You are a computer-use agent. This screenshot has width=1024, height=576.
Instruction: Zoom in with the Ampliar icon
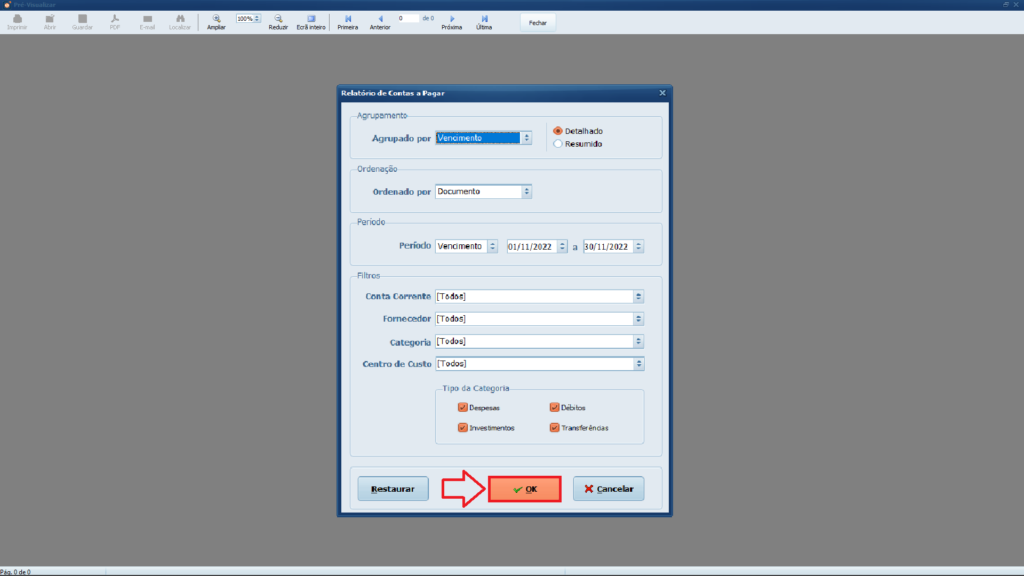pyautogui.click(x=216, y=22)
